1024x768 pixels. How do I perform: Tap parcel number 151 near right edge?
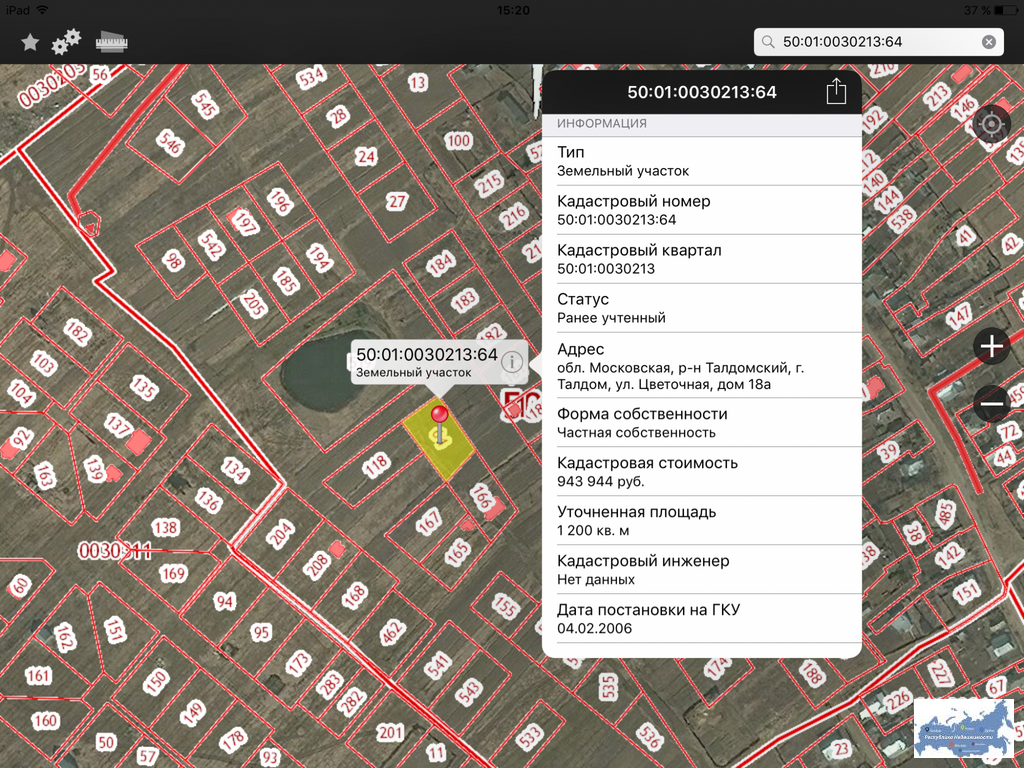point(967,592)
